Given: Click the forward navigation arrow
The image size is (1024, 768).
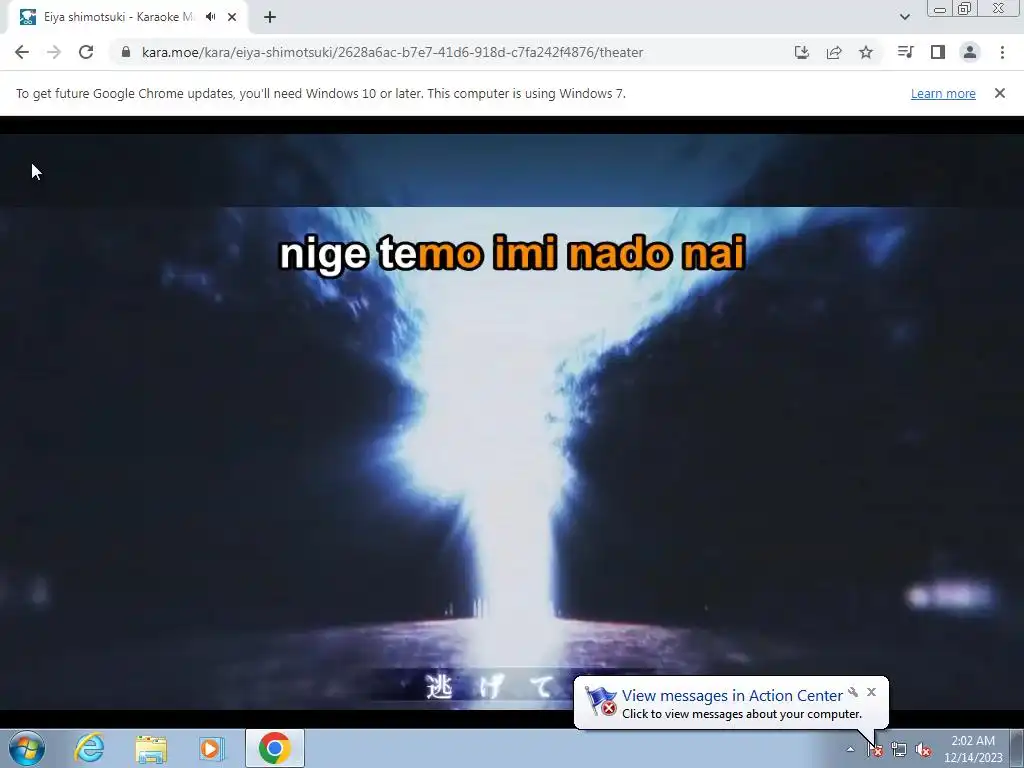Looking at the screenshot, I should [54, 52].
